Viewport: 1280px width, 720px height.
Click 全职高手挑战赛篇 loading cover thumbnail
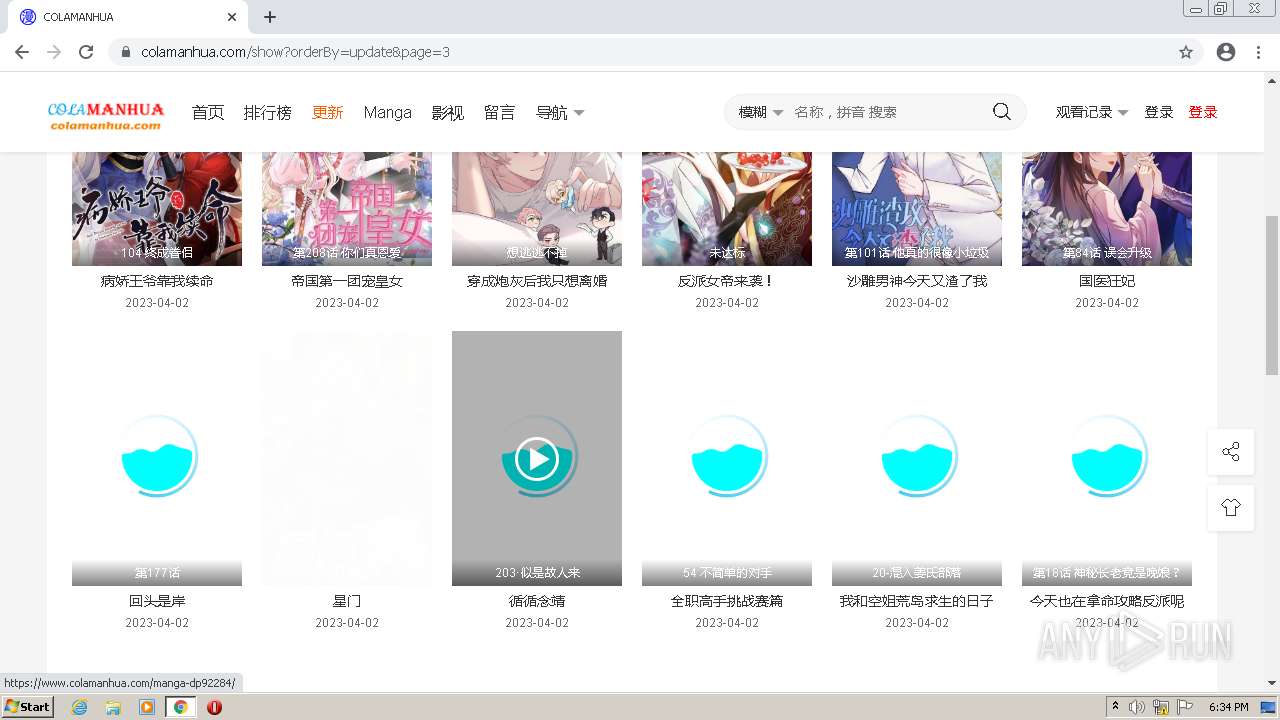pyautogui.click(x=727, y=458)
